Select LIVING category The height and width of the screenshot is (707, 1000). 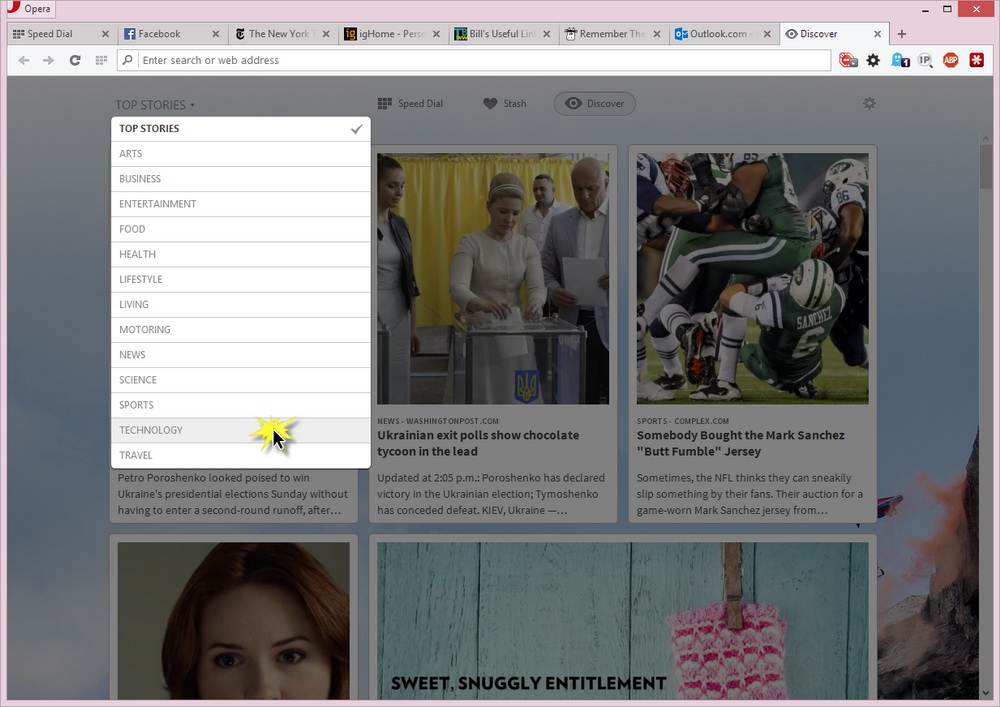pyautogui.click(x=241, y=305)
